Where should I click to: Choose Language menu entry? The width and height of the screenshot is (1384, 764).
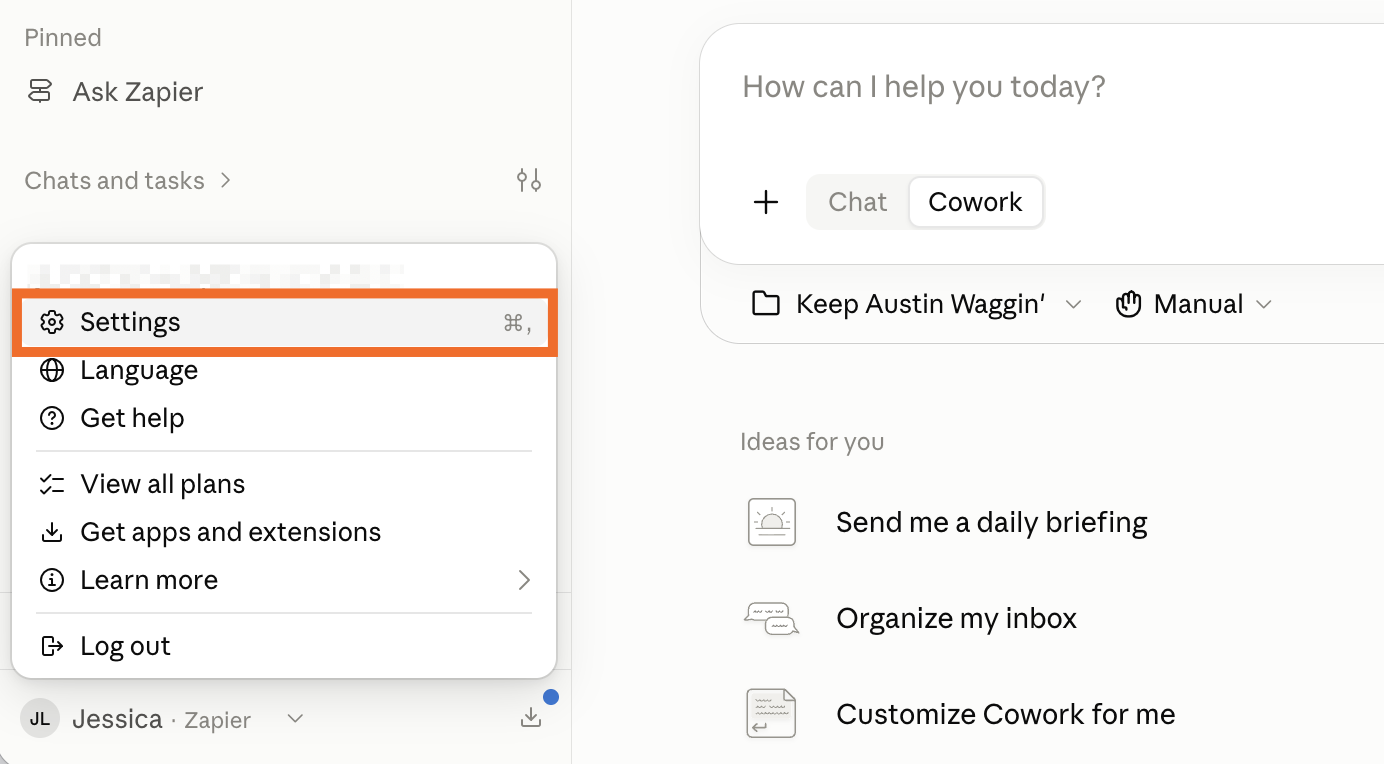point(285,370)
